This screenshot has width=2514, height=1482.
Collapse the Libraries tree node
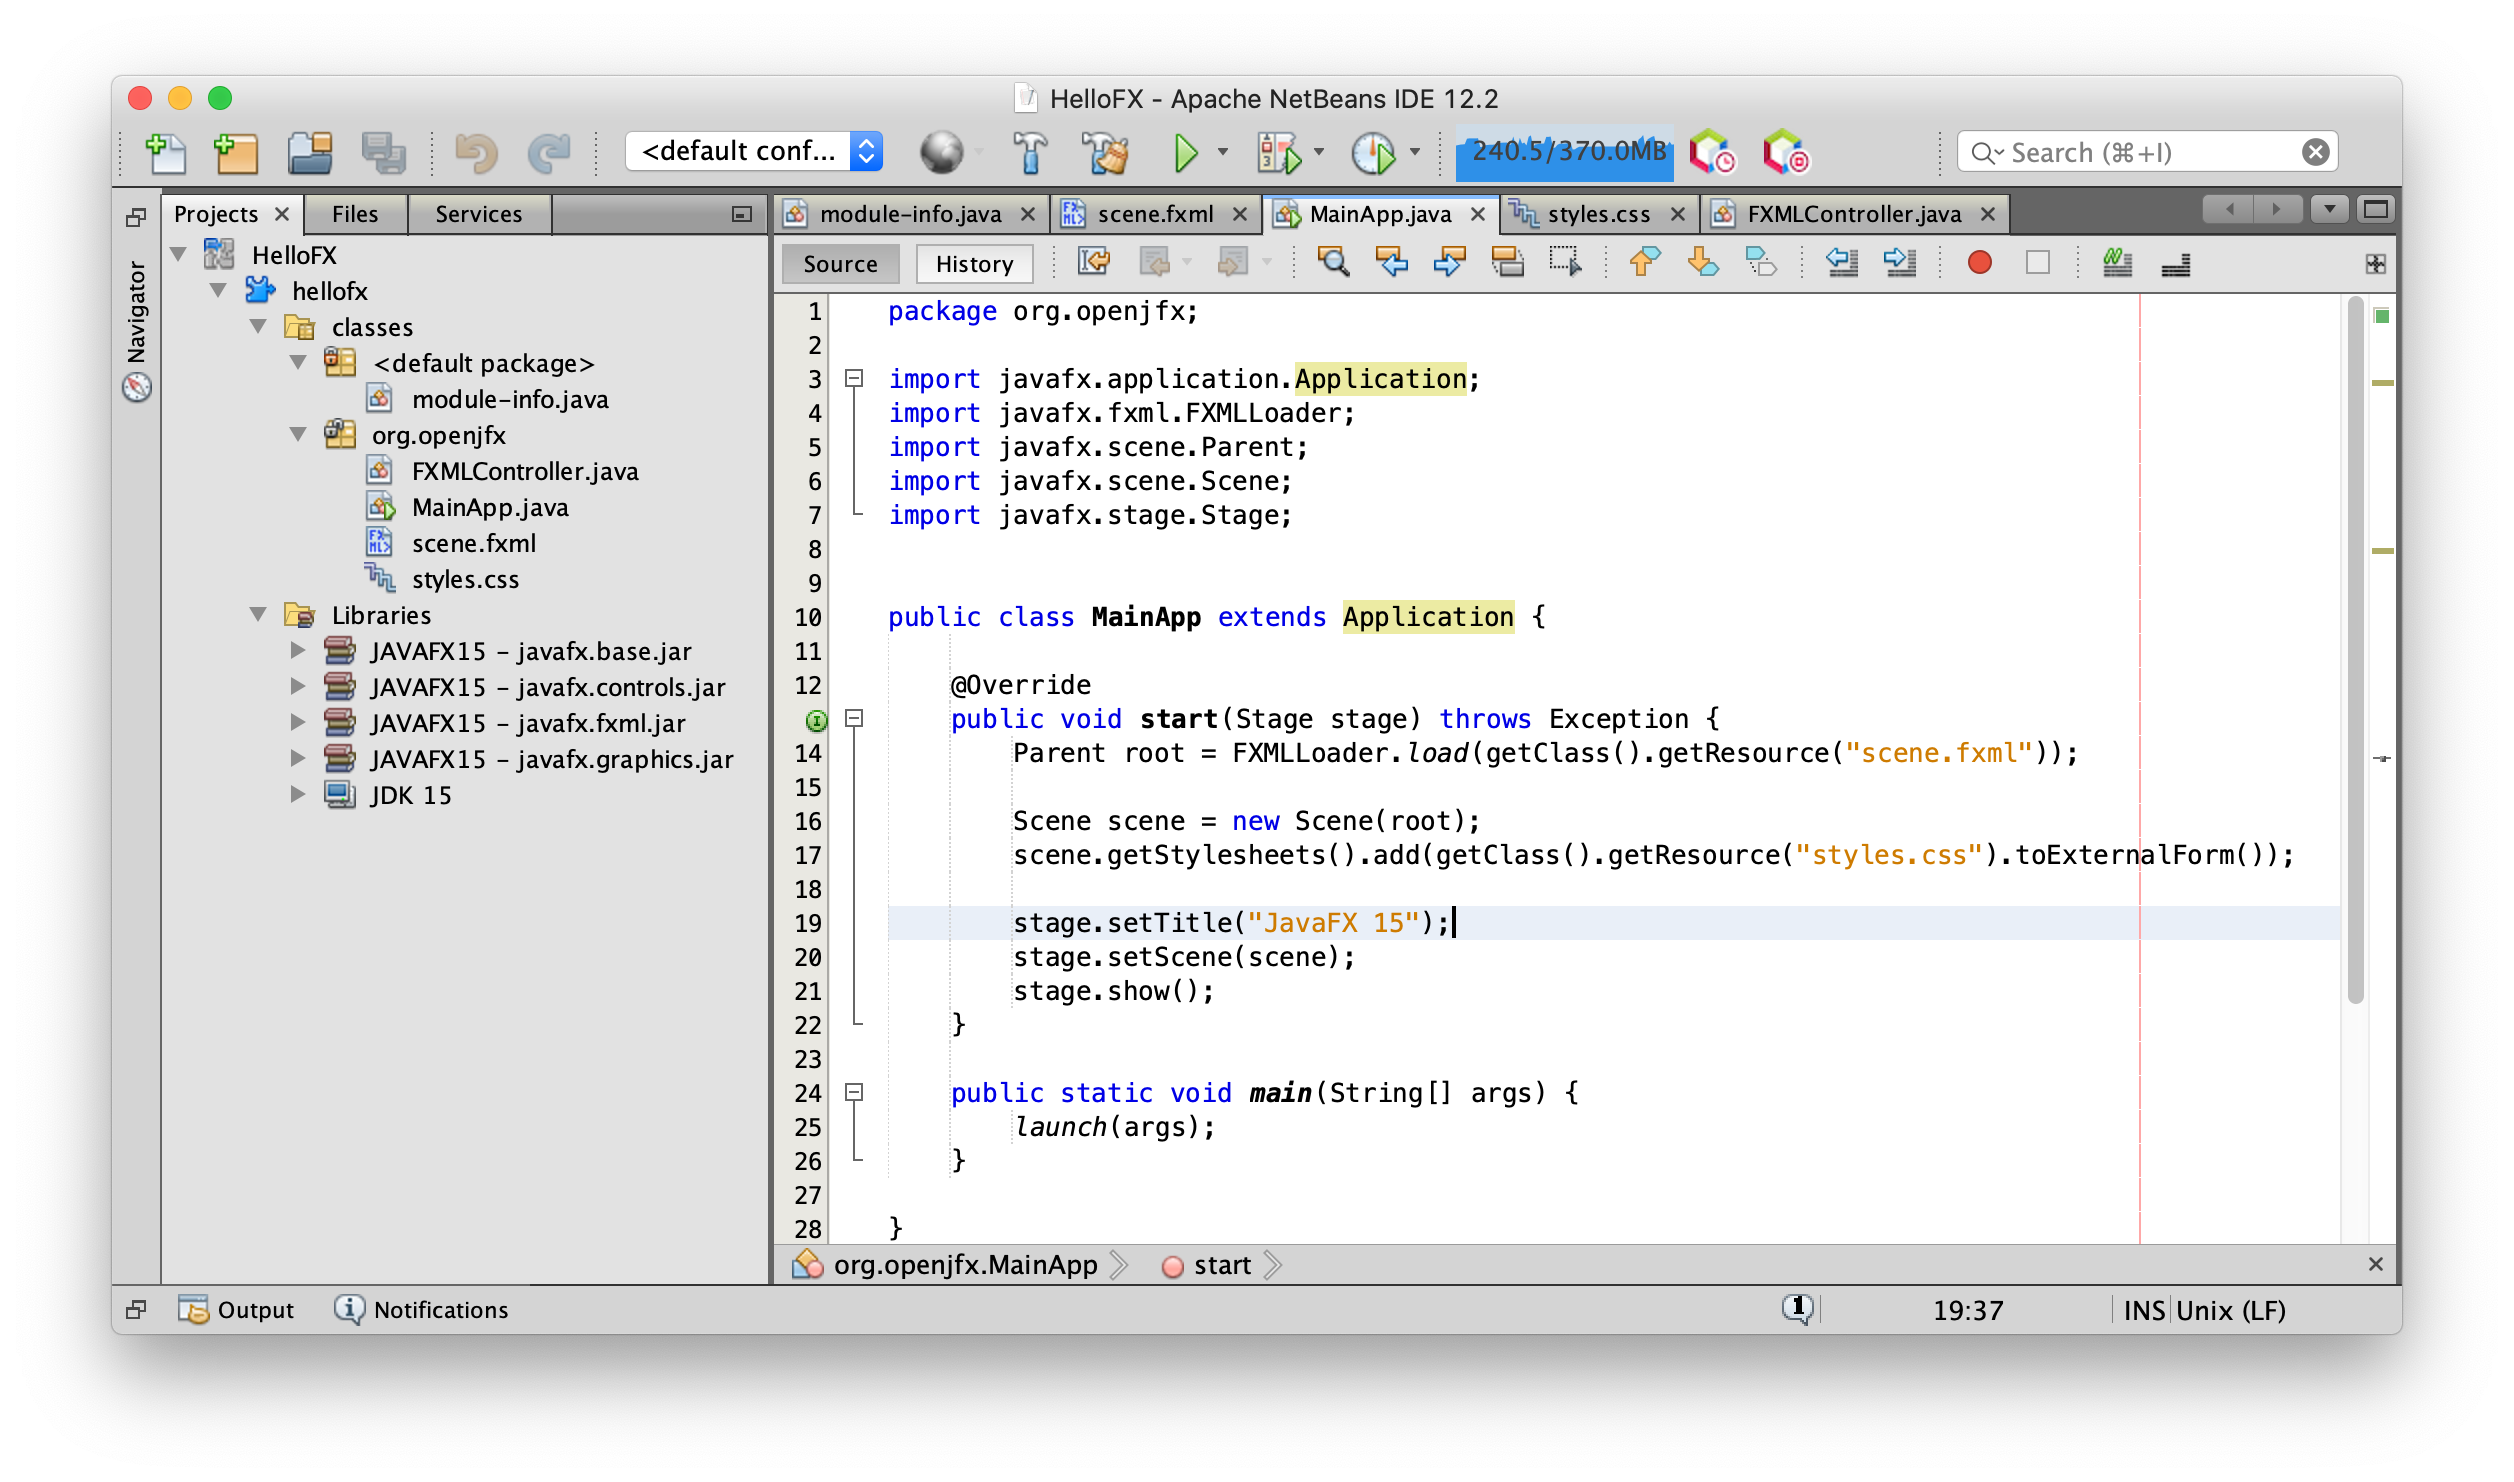point(259,615)
